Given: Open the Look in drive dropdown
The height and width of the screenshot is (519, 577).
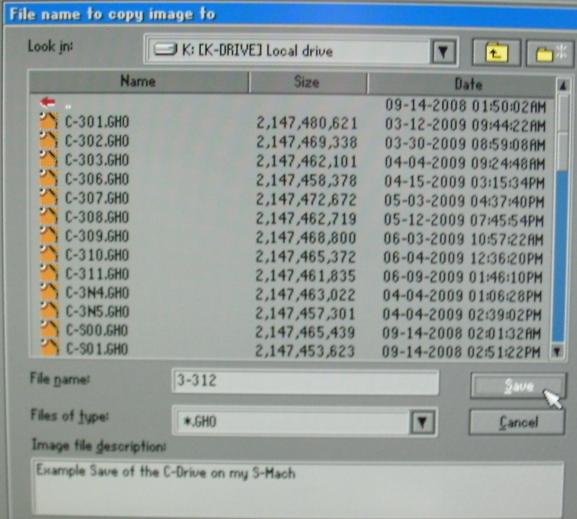Looking at the screenshot, I should tap(443, 52).
